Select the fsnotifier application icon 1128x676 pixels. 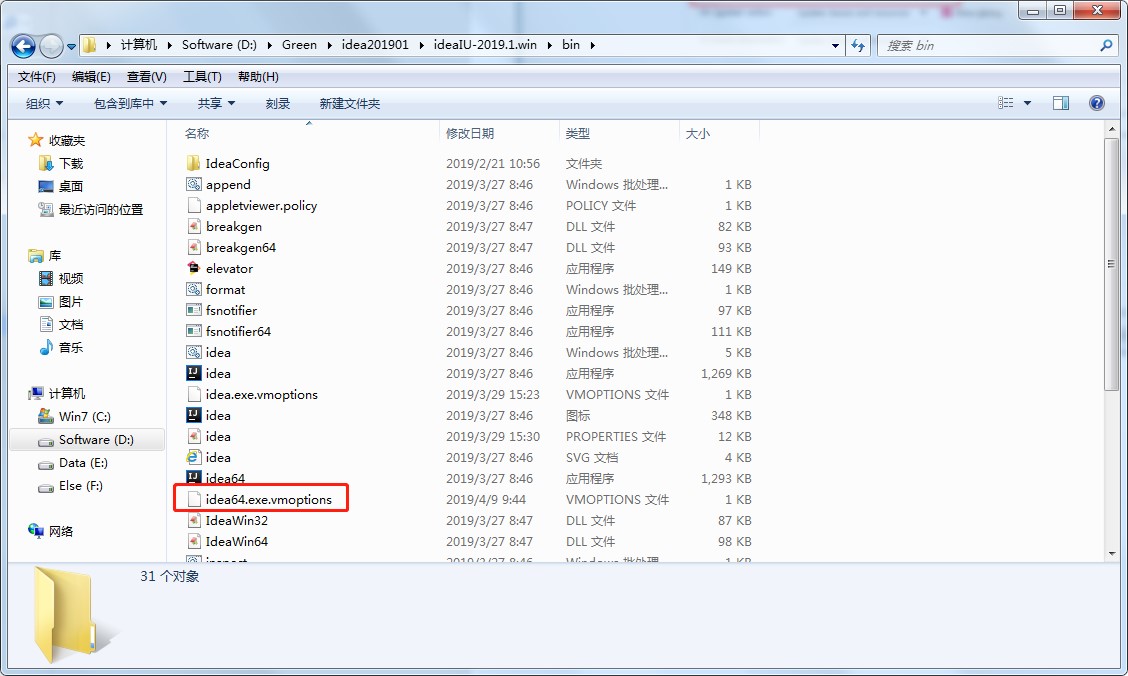point(194,310)
